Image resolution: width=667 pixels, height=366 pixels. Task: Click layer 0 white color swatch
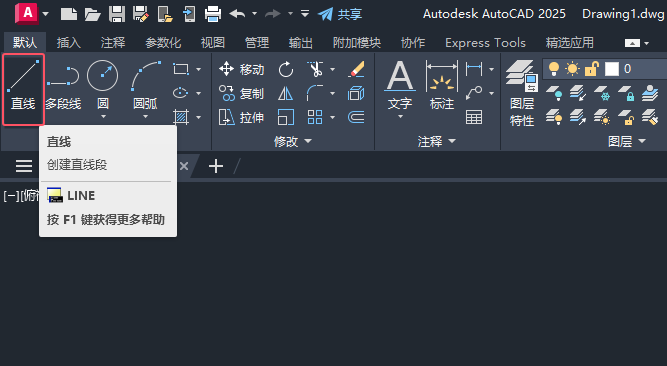coord(612,69)
